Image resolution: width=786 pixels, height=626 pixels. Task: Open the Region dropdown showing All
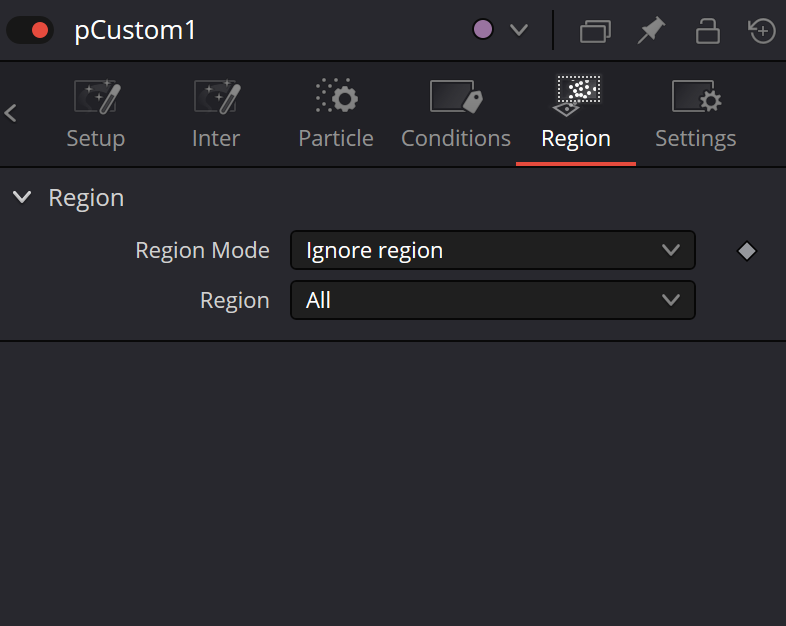[x=493, y=300]
